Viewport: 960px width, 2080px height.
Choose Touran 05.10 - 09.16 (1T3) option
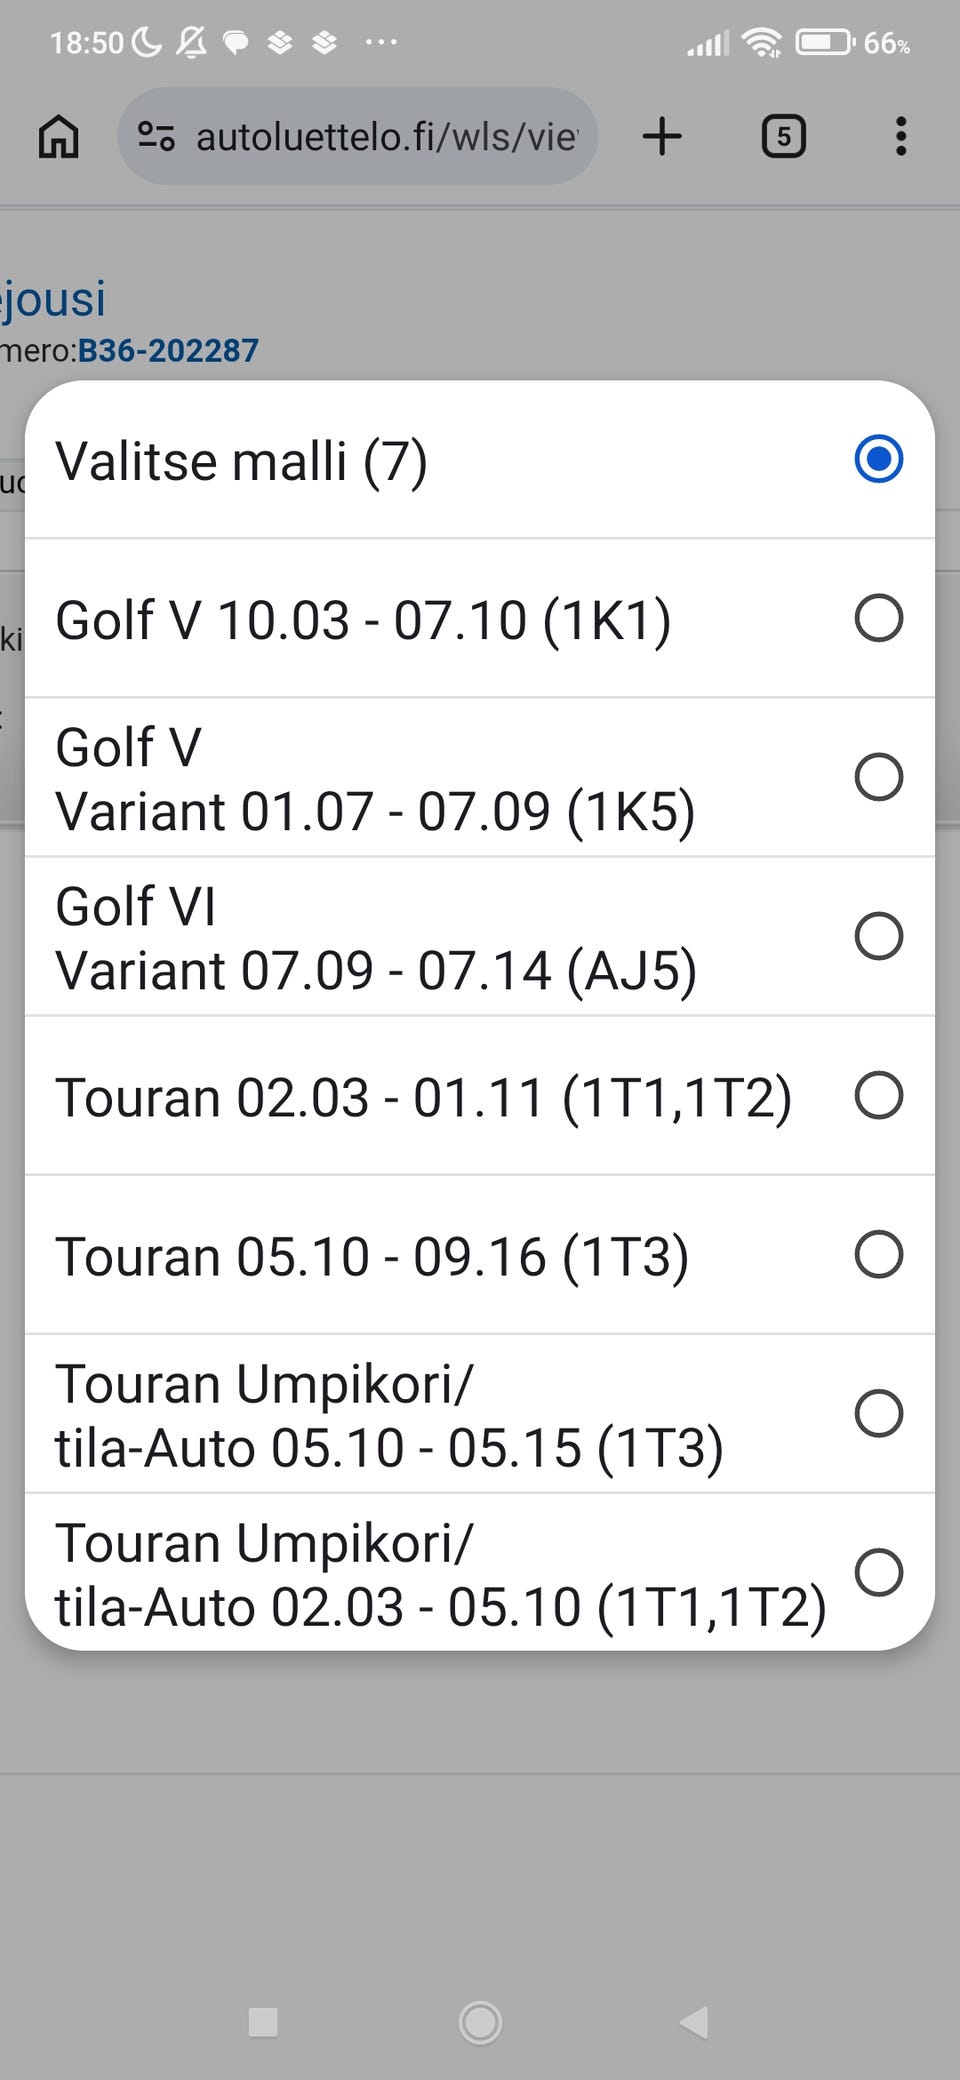480,1255
